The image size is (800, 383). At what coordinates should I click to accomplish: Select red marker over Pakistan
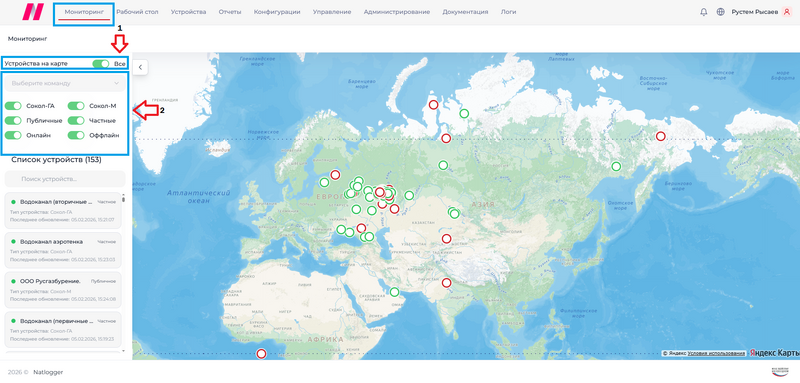click(x=446, y=283)
